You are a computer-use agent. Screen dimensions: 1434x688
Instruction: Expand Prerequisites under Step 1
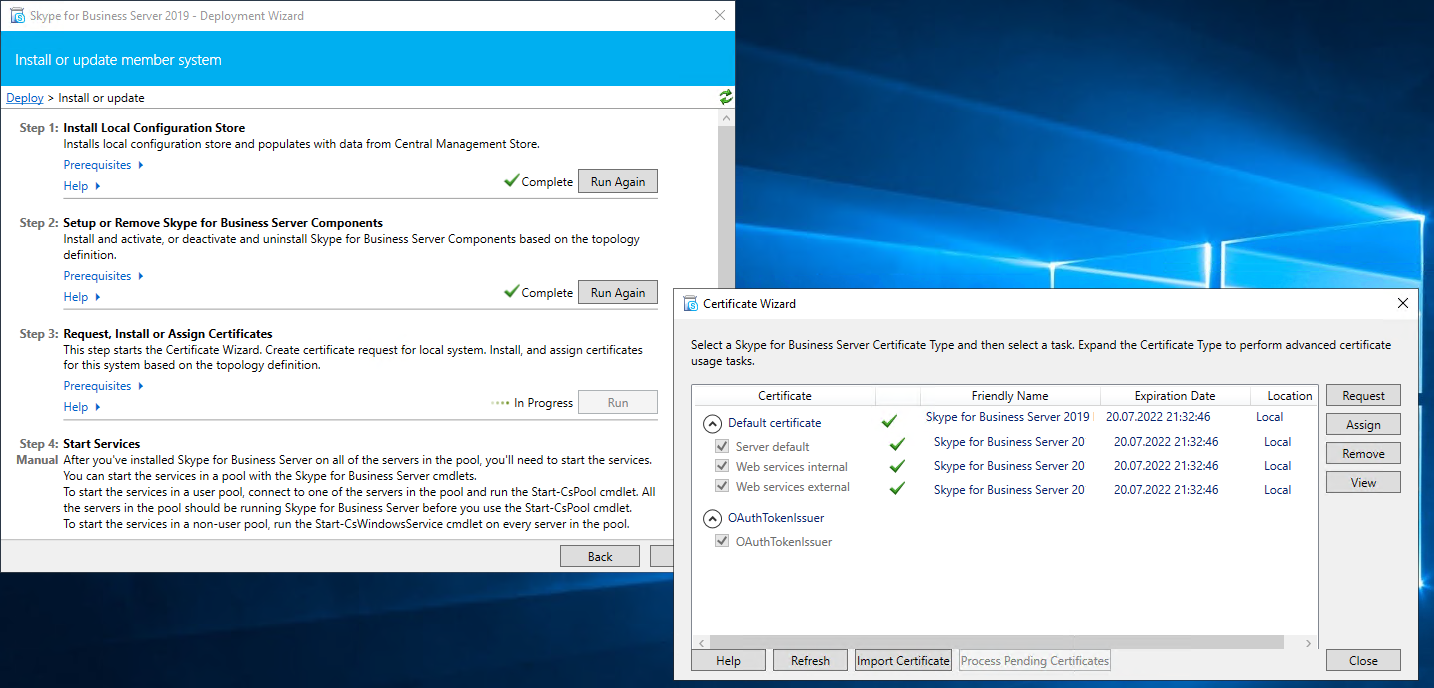103,165
